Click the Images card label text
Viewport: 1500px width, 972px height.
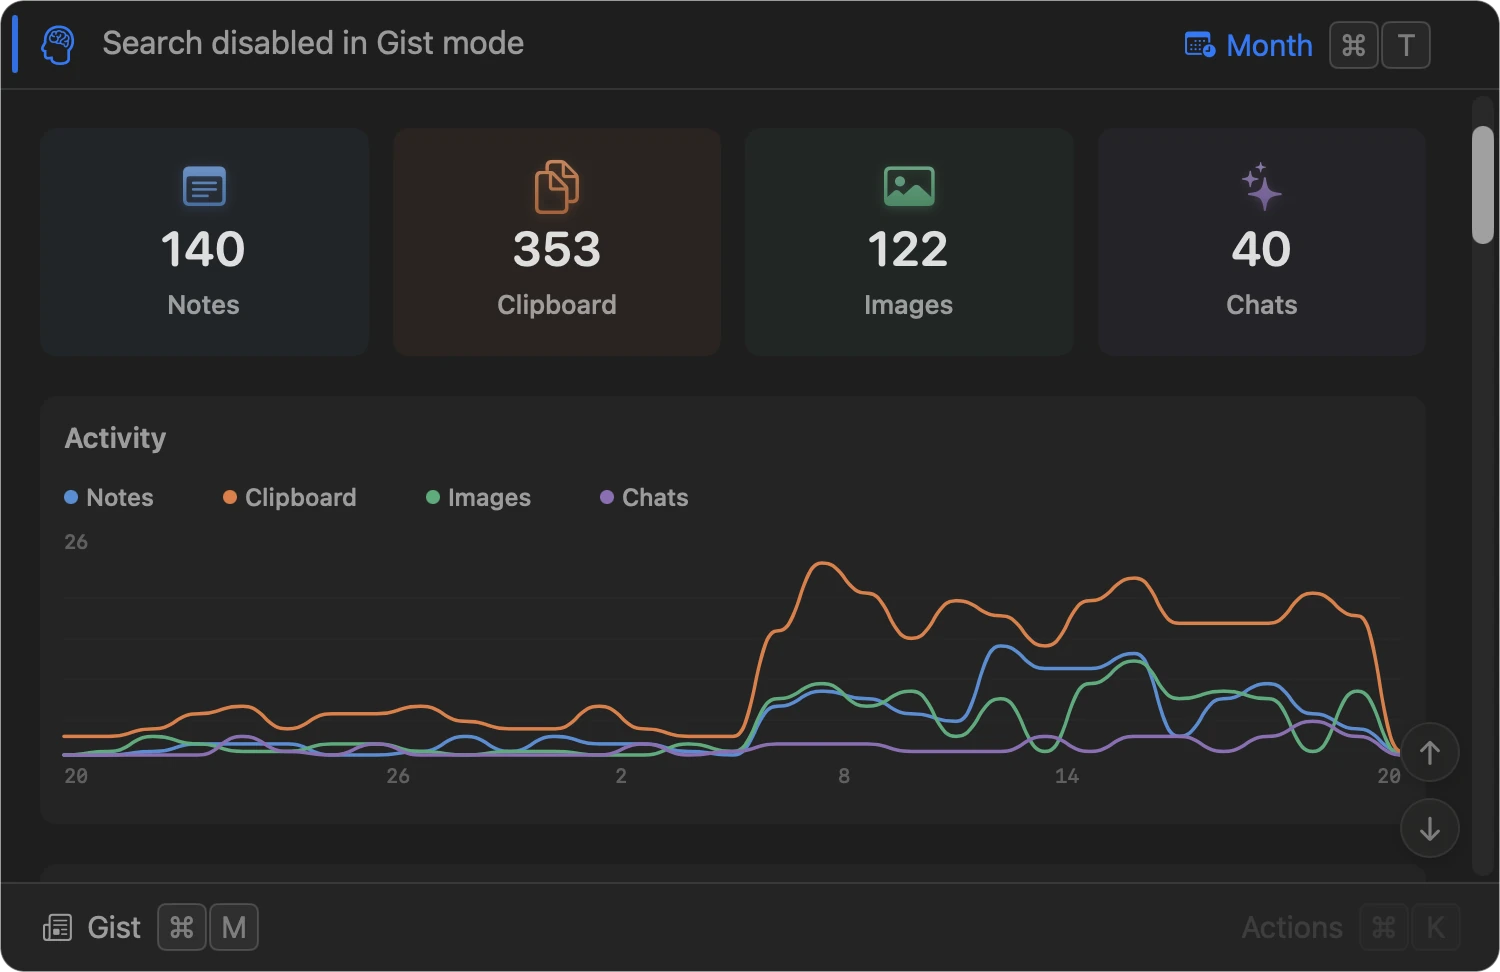[x=909, y=305]
